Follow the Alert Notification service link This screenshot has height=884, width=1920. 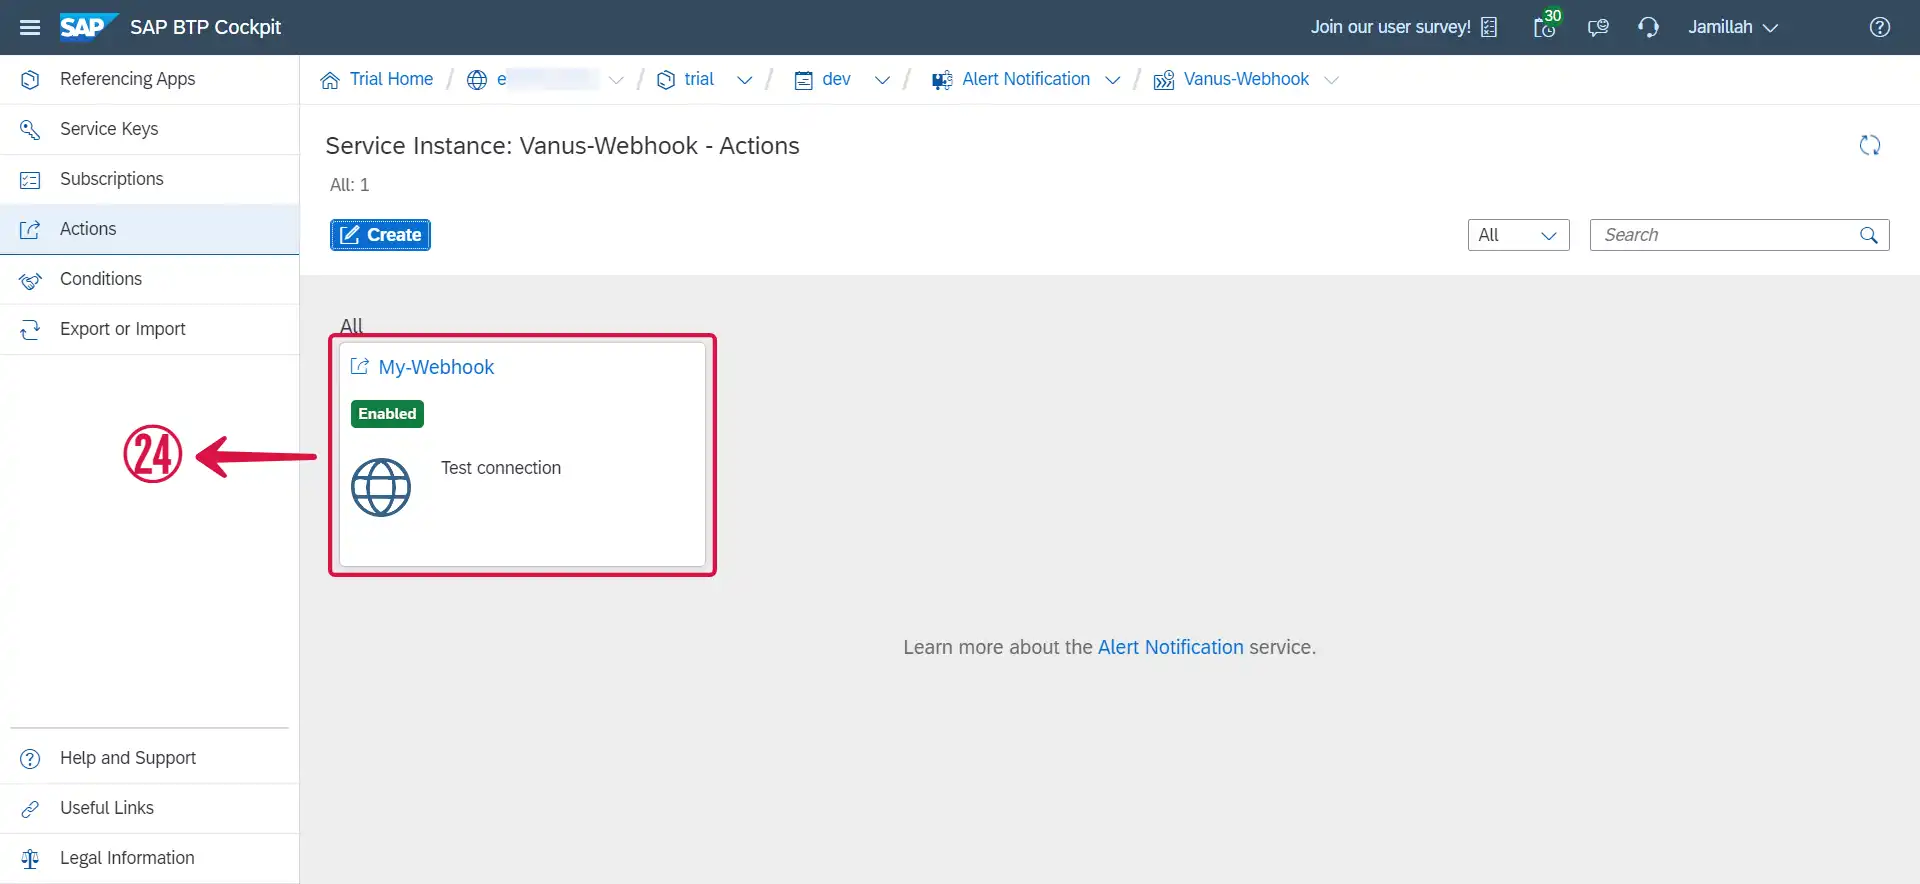pyautogui.click(x=1170, y=647)
